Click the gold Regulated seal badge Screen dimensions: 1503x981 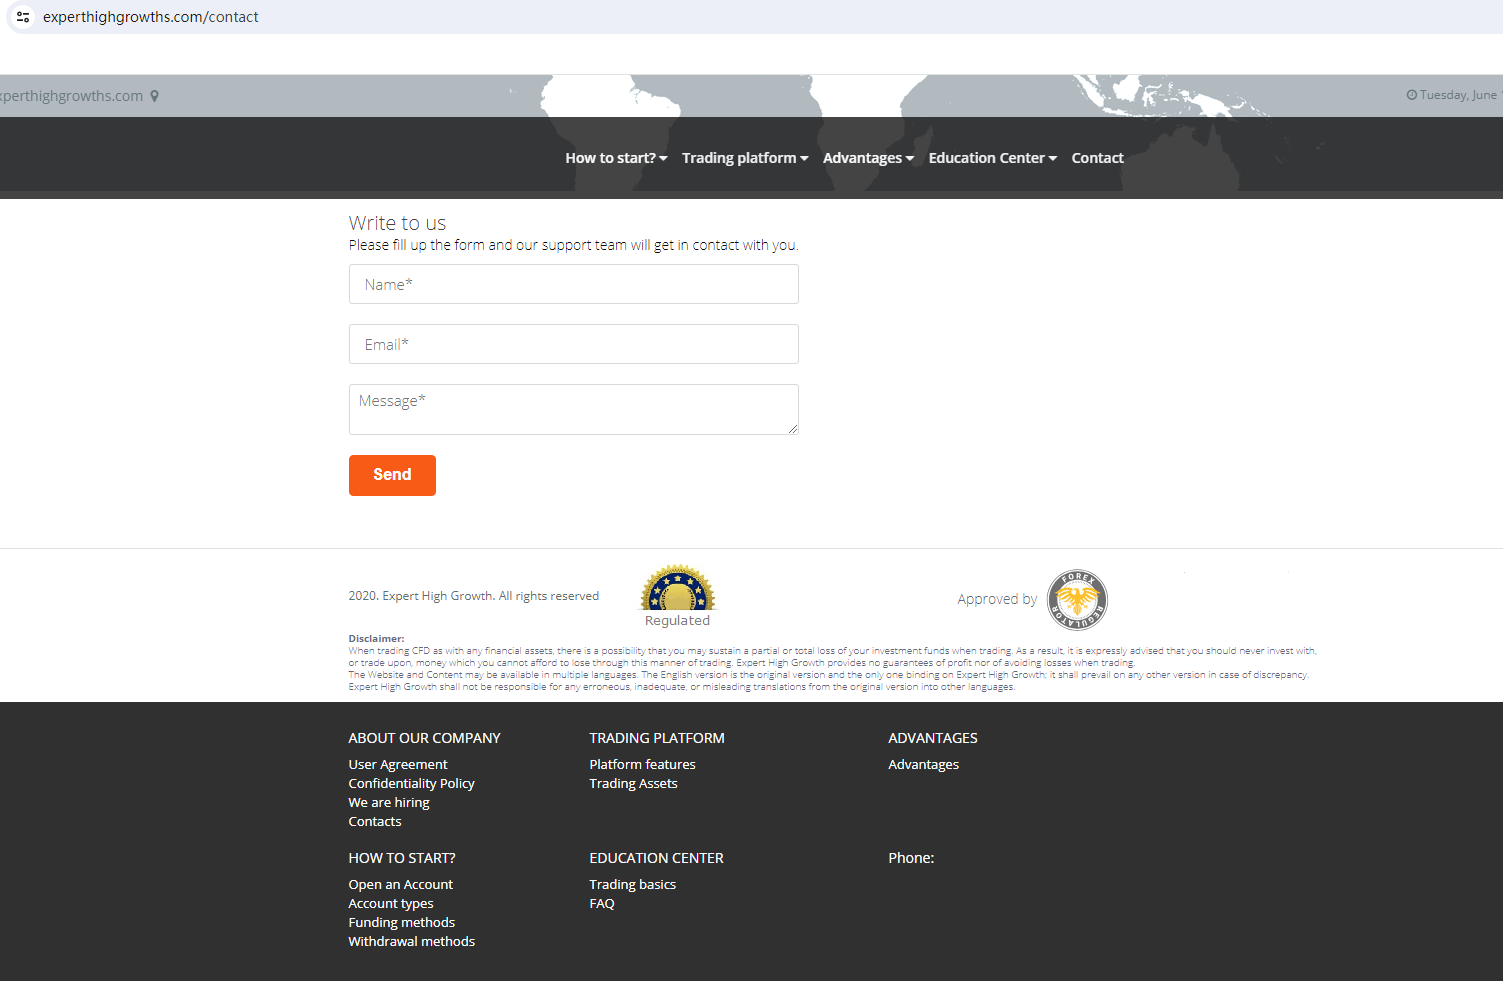(x=678, y=588)
